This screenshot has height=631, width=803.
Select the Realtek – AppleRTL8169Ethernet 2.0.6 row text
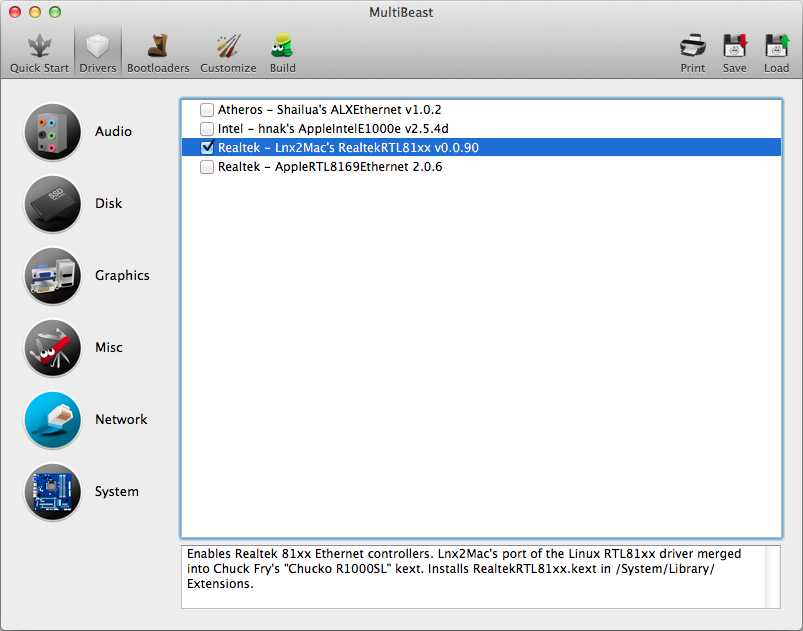(x=330, y=167)
